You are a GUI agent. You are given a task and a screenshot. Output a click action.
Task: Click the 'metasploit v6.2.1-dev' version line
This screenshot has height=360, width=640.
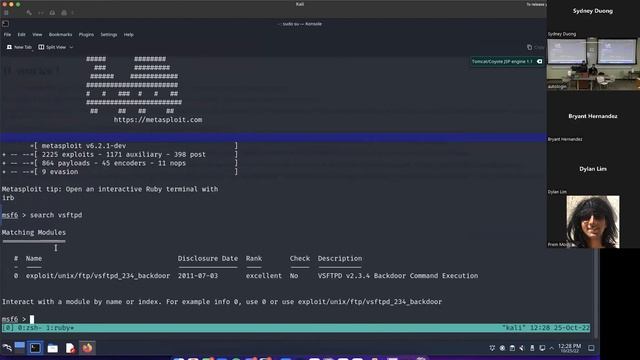point(84,146)
